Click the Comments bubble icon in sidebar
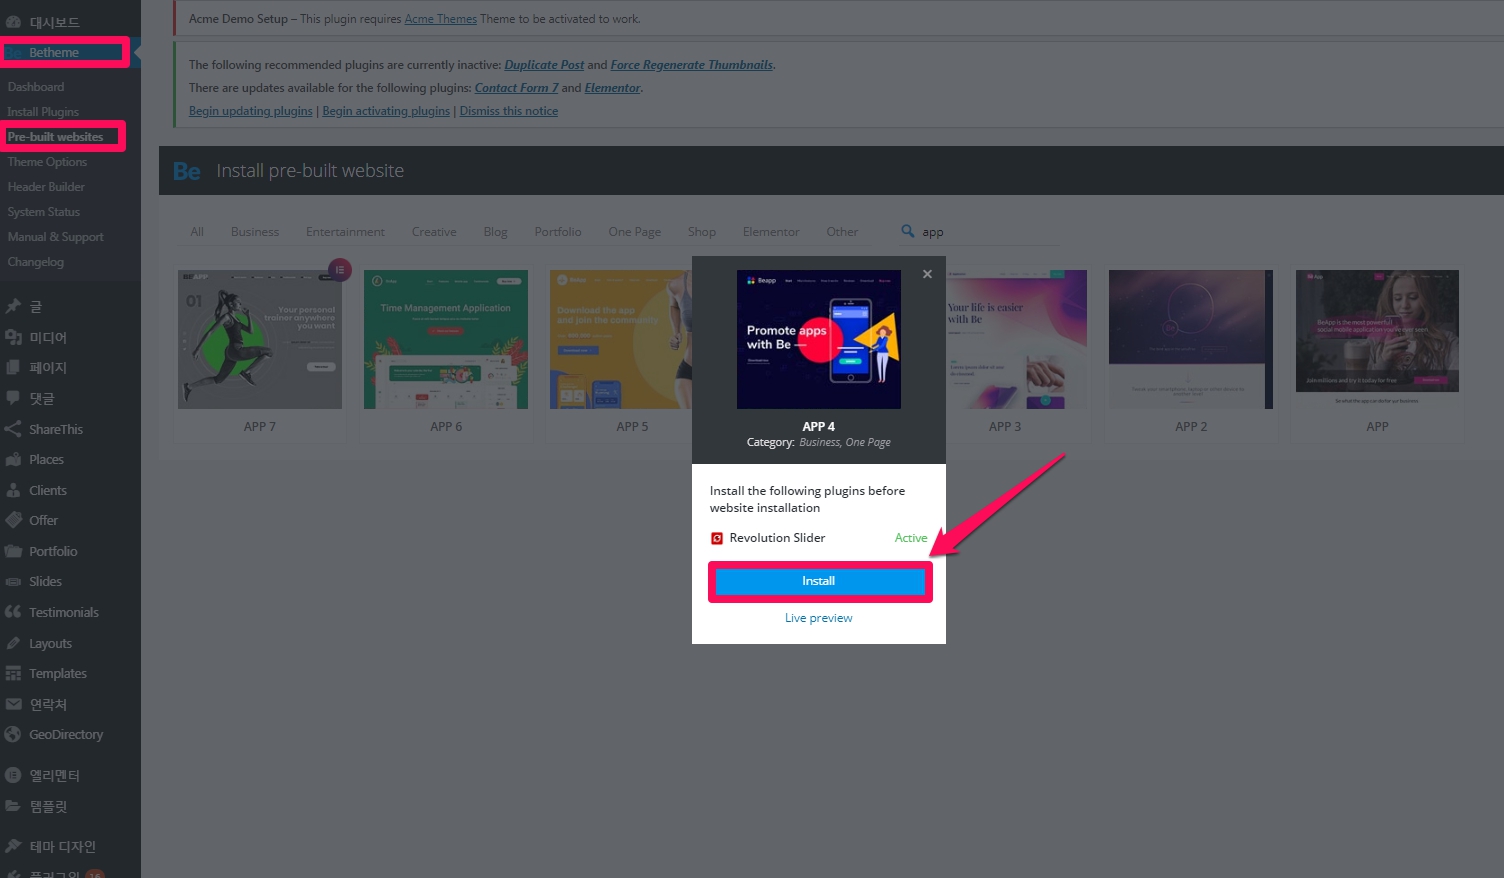This screenshot has height=878, width=1504. pos(13,398)
